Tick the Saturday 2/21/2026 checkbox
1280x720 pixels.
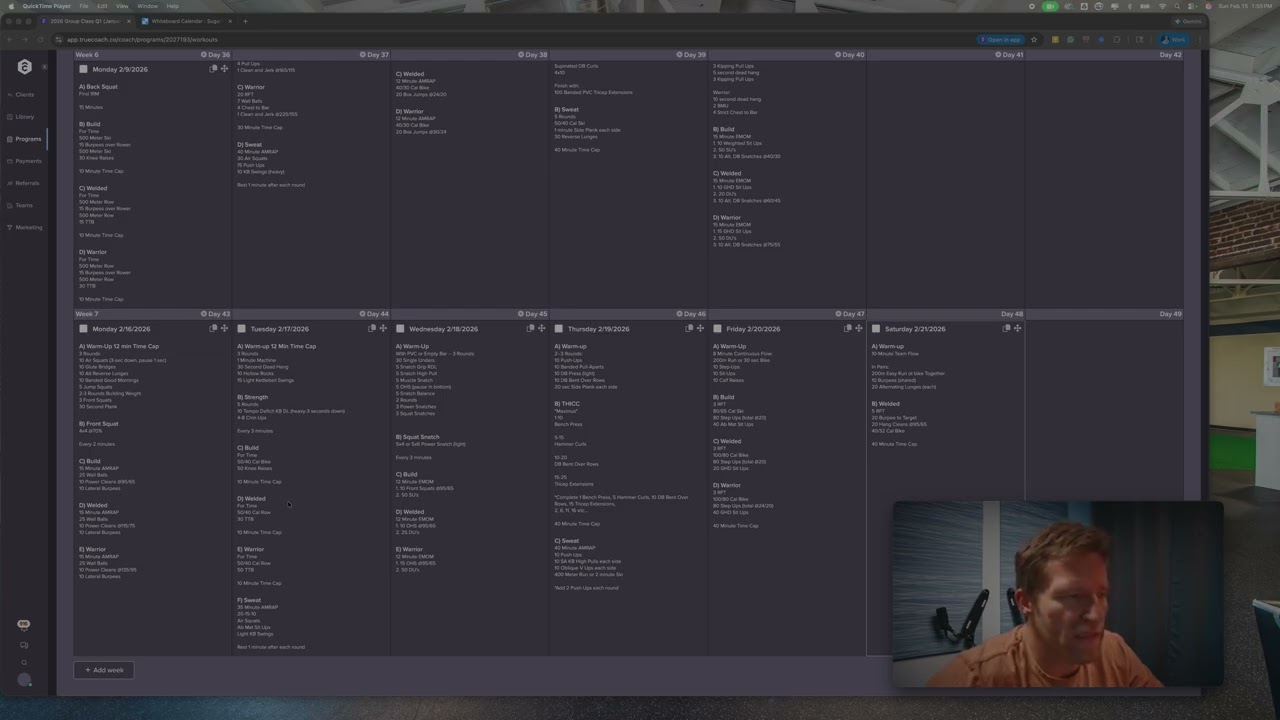click(x=876, y=328)
